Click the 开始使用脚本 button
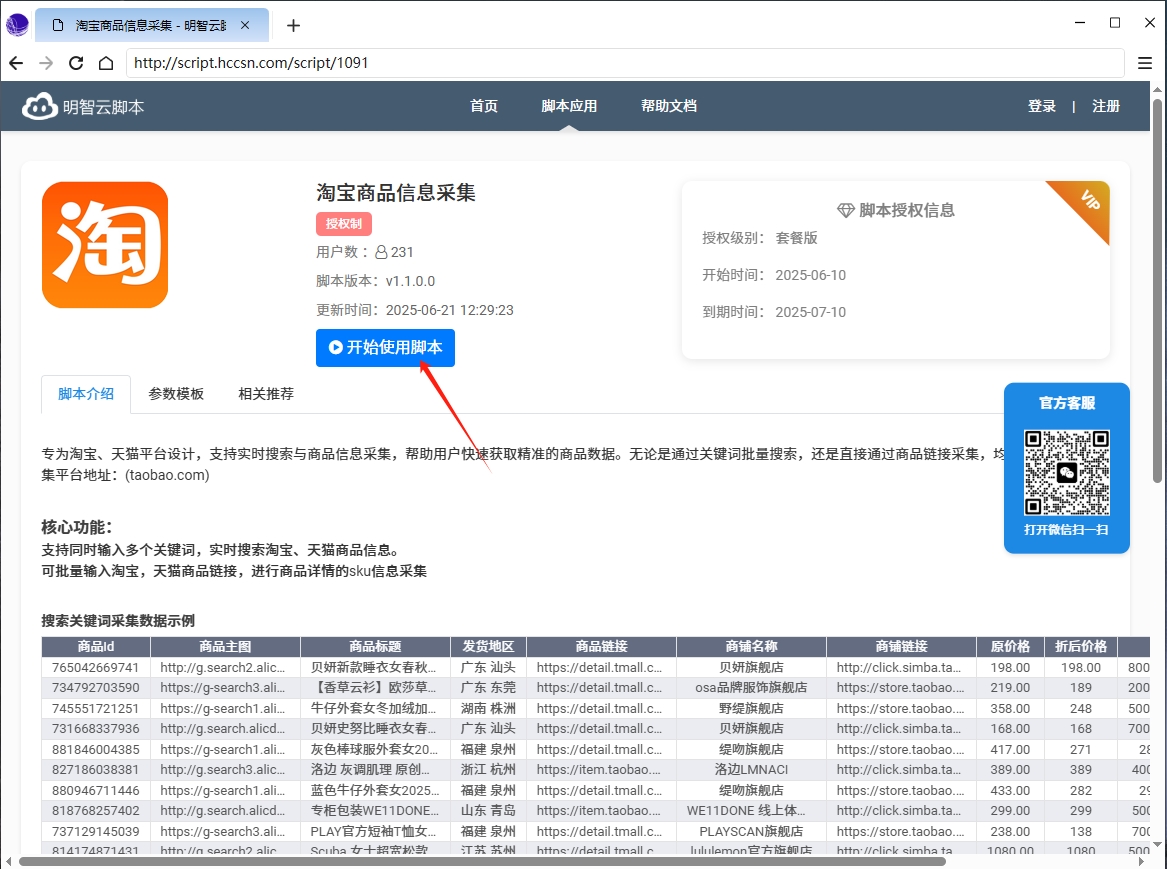 coord(386,347)
